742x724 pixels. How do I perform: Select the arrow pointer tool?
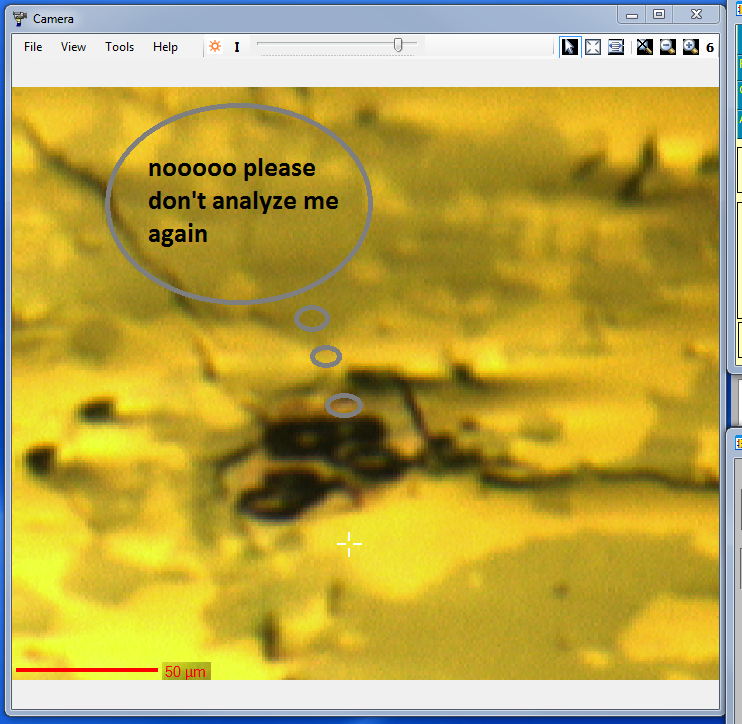(569, 47)
